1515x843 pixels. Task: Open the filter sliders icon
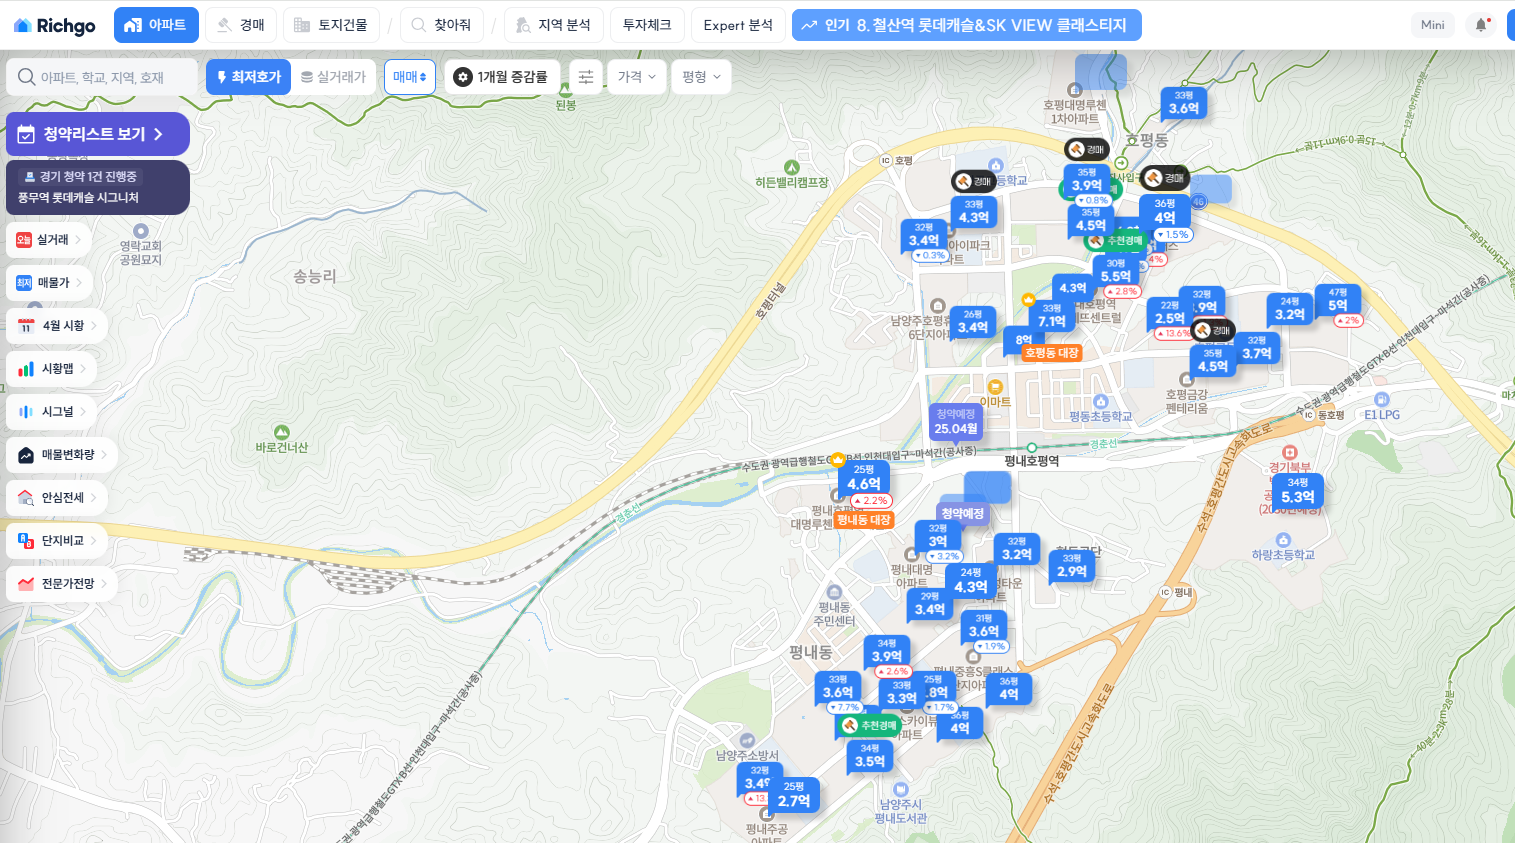coord(586,77)
